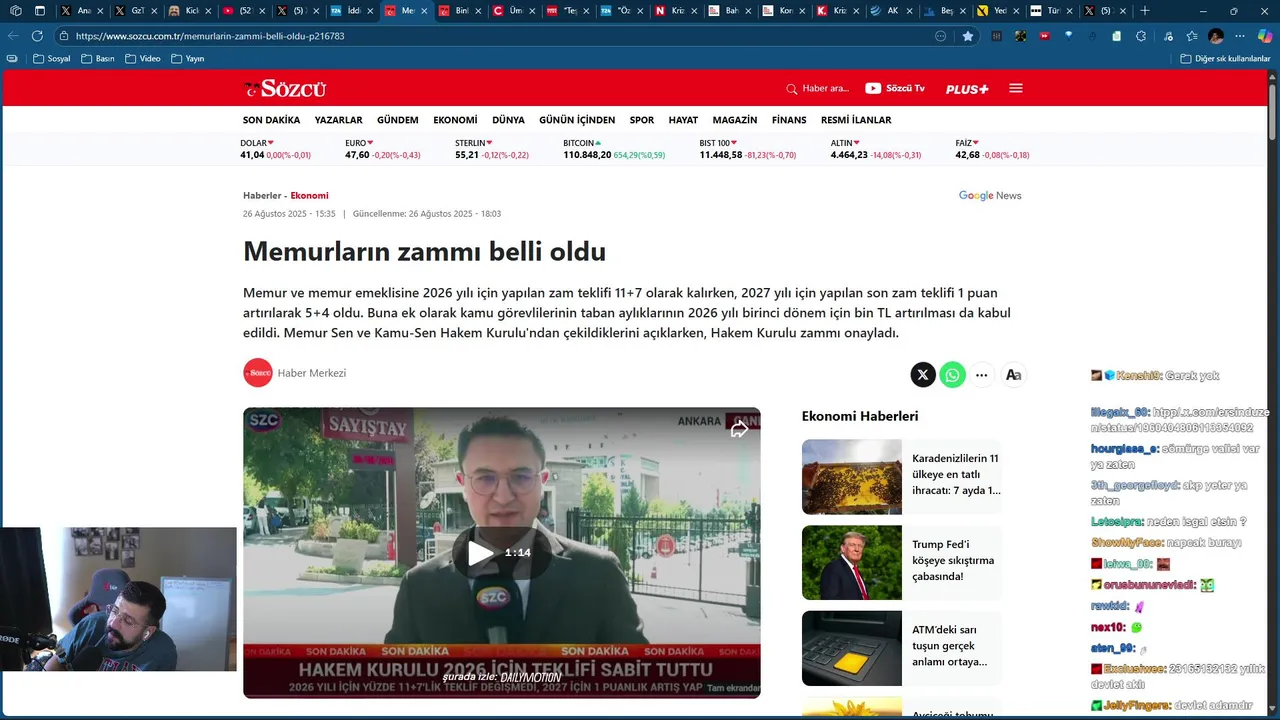Open YAZARLAR menu item

click(338, 120)
